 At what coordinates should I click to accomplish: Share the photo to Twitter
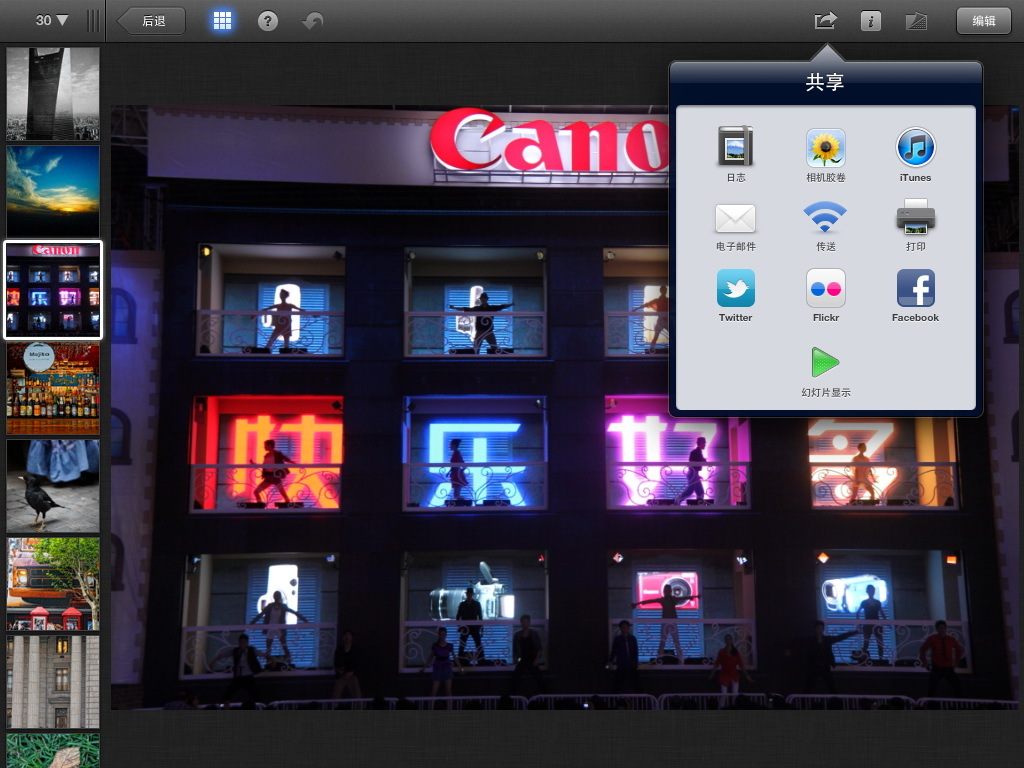[x=735, y=289]
